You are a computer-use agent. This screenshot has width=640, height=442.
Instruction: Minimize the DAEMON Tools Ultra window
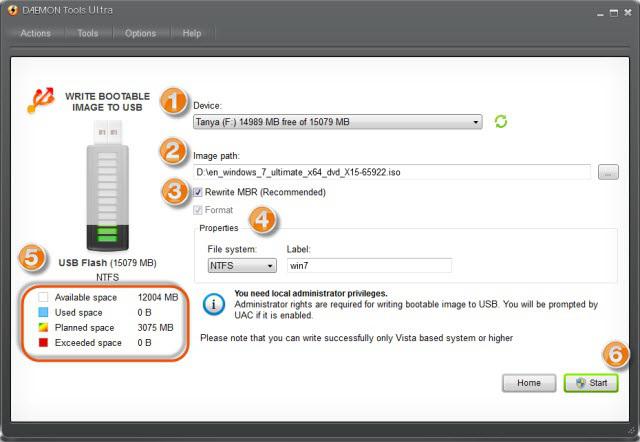click(x=600, y=13)
